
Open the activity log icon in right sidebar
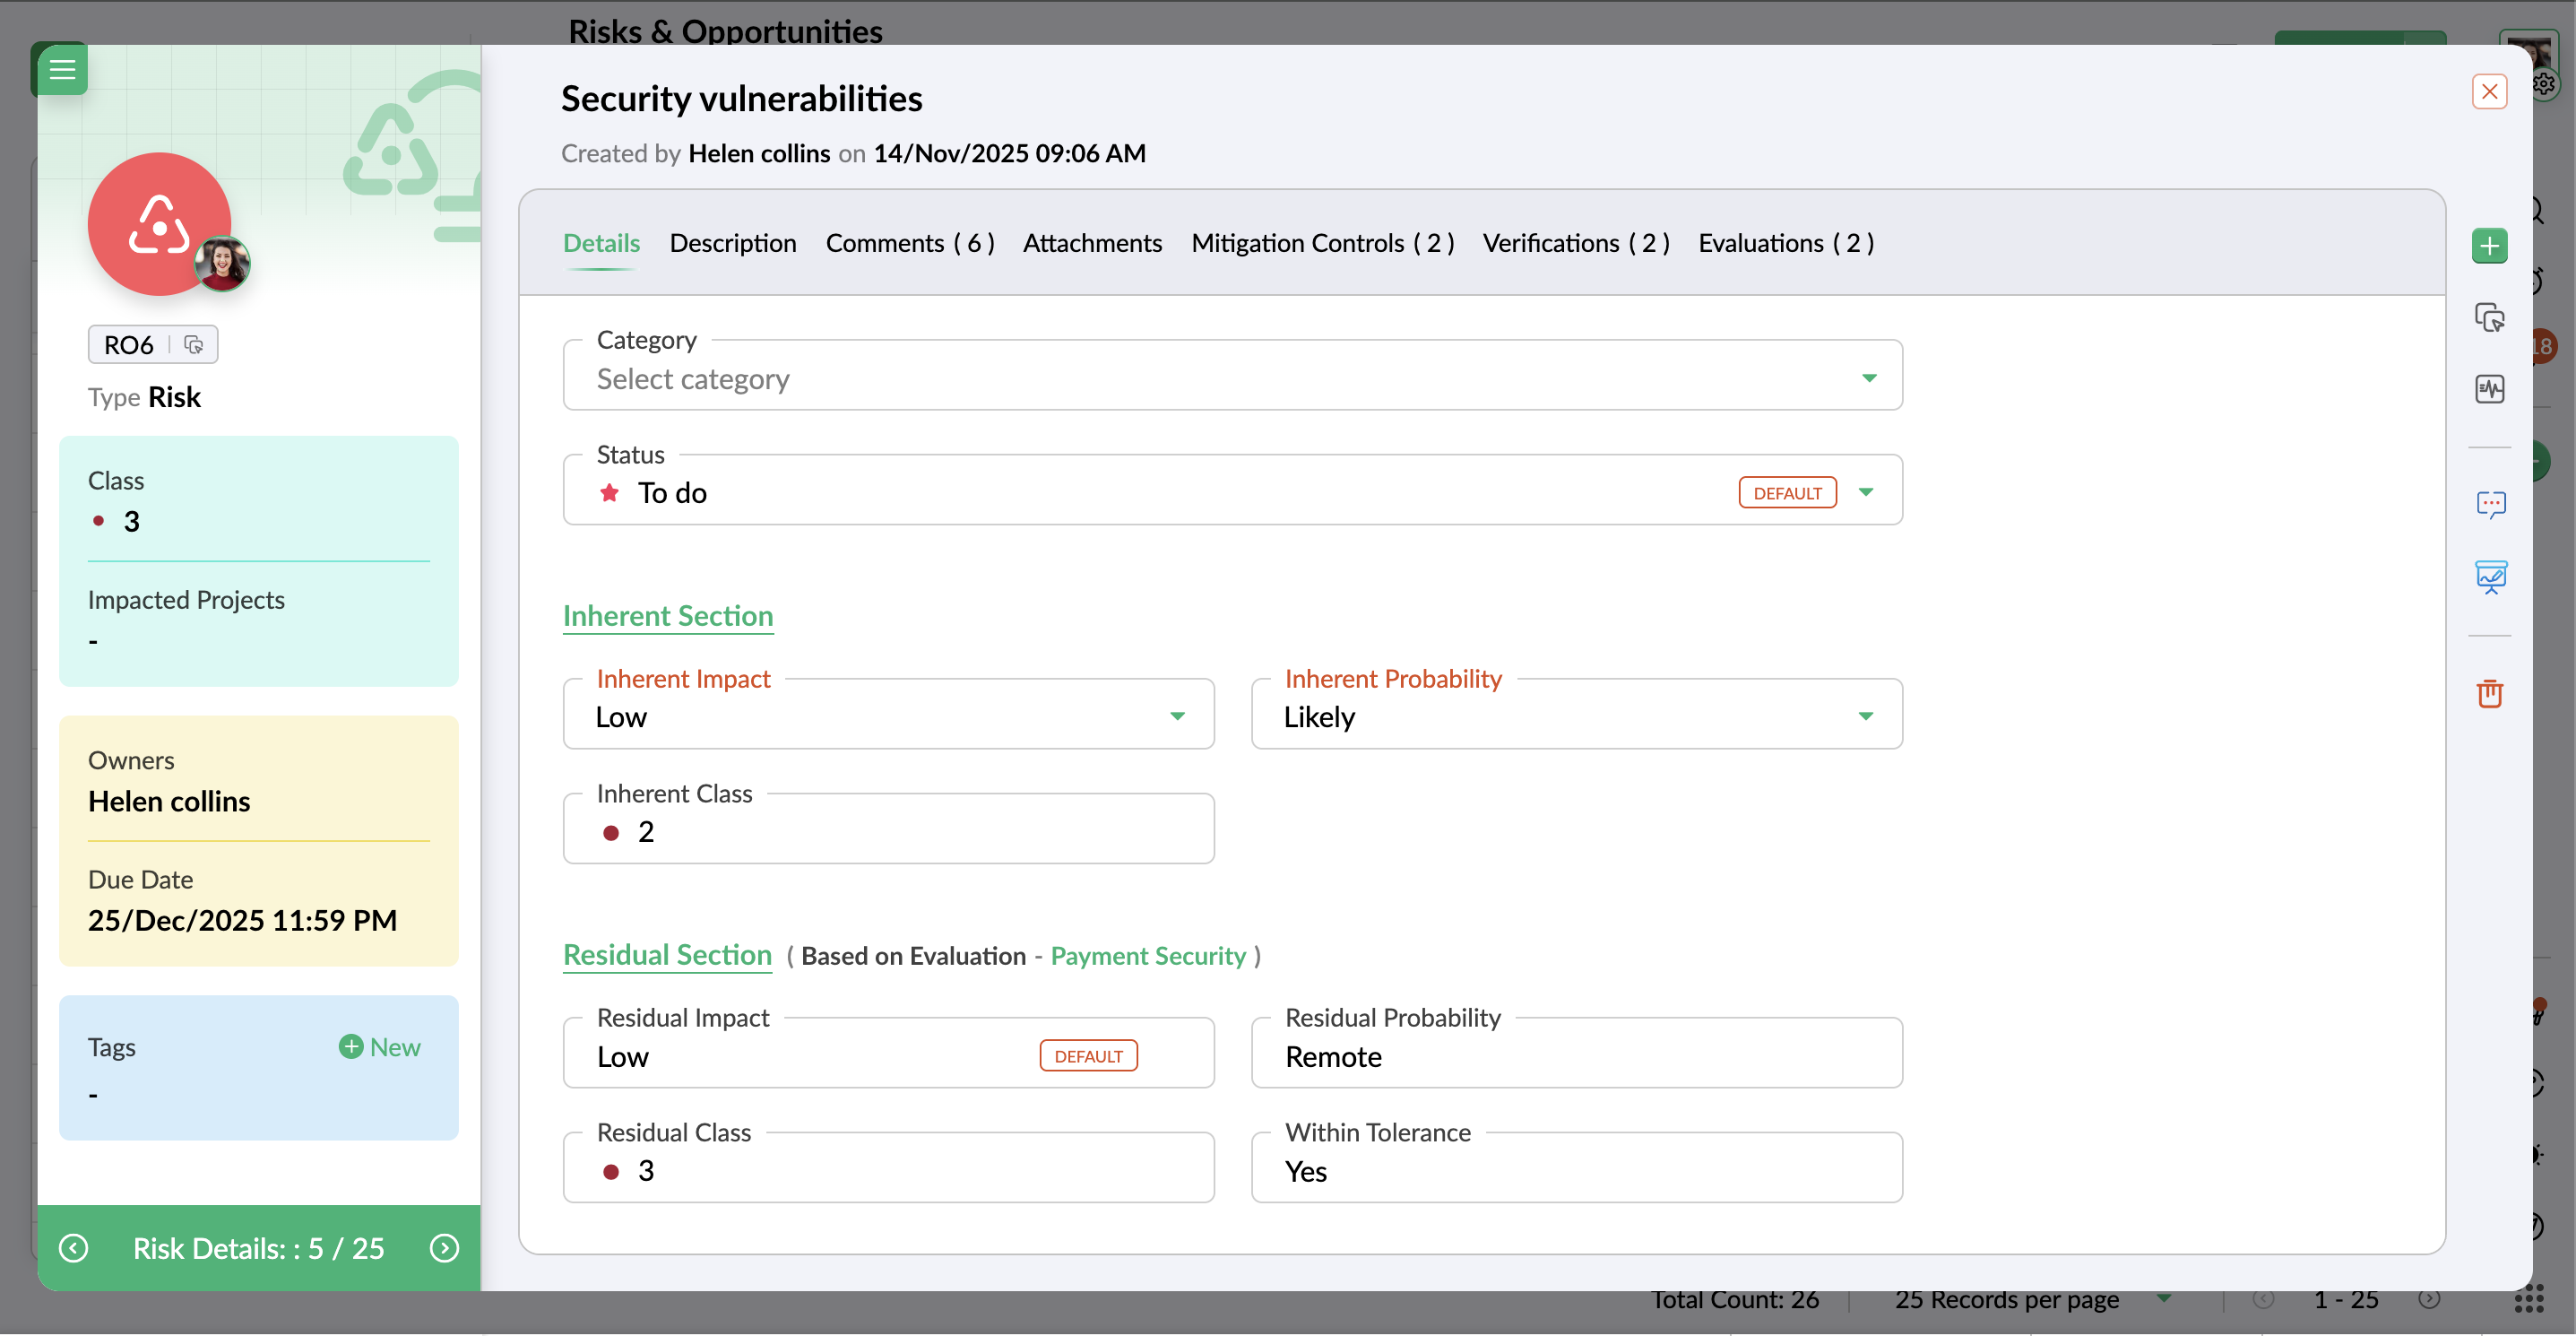[2489, 389]
